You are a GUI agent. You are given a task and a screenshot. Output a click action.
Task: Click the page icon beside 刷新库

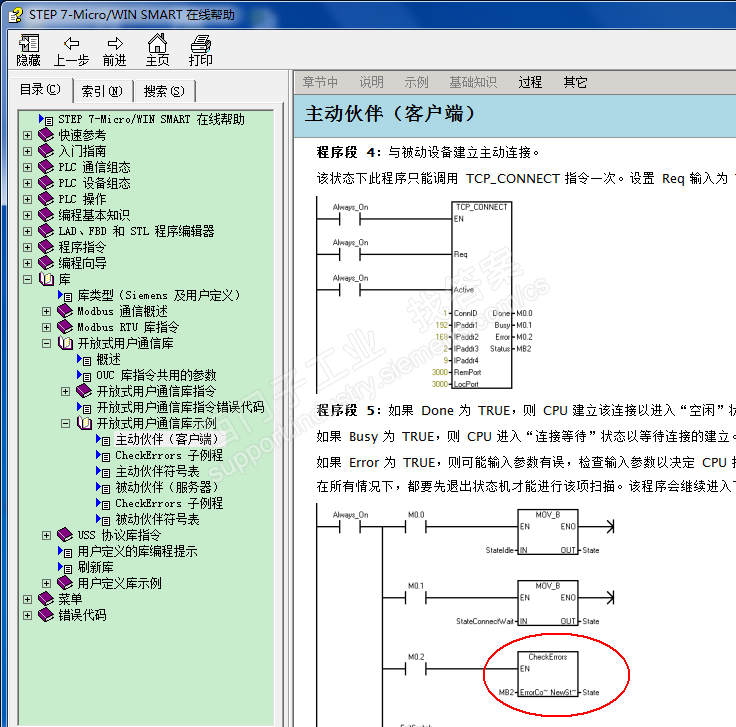(65, 567)
